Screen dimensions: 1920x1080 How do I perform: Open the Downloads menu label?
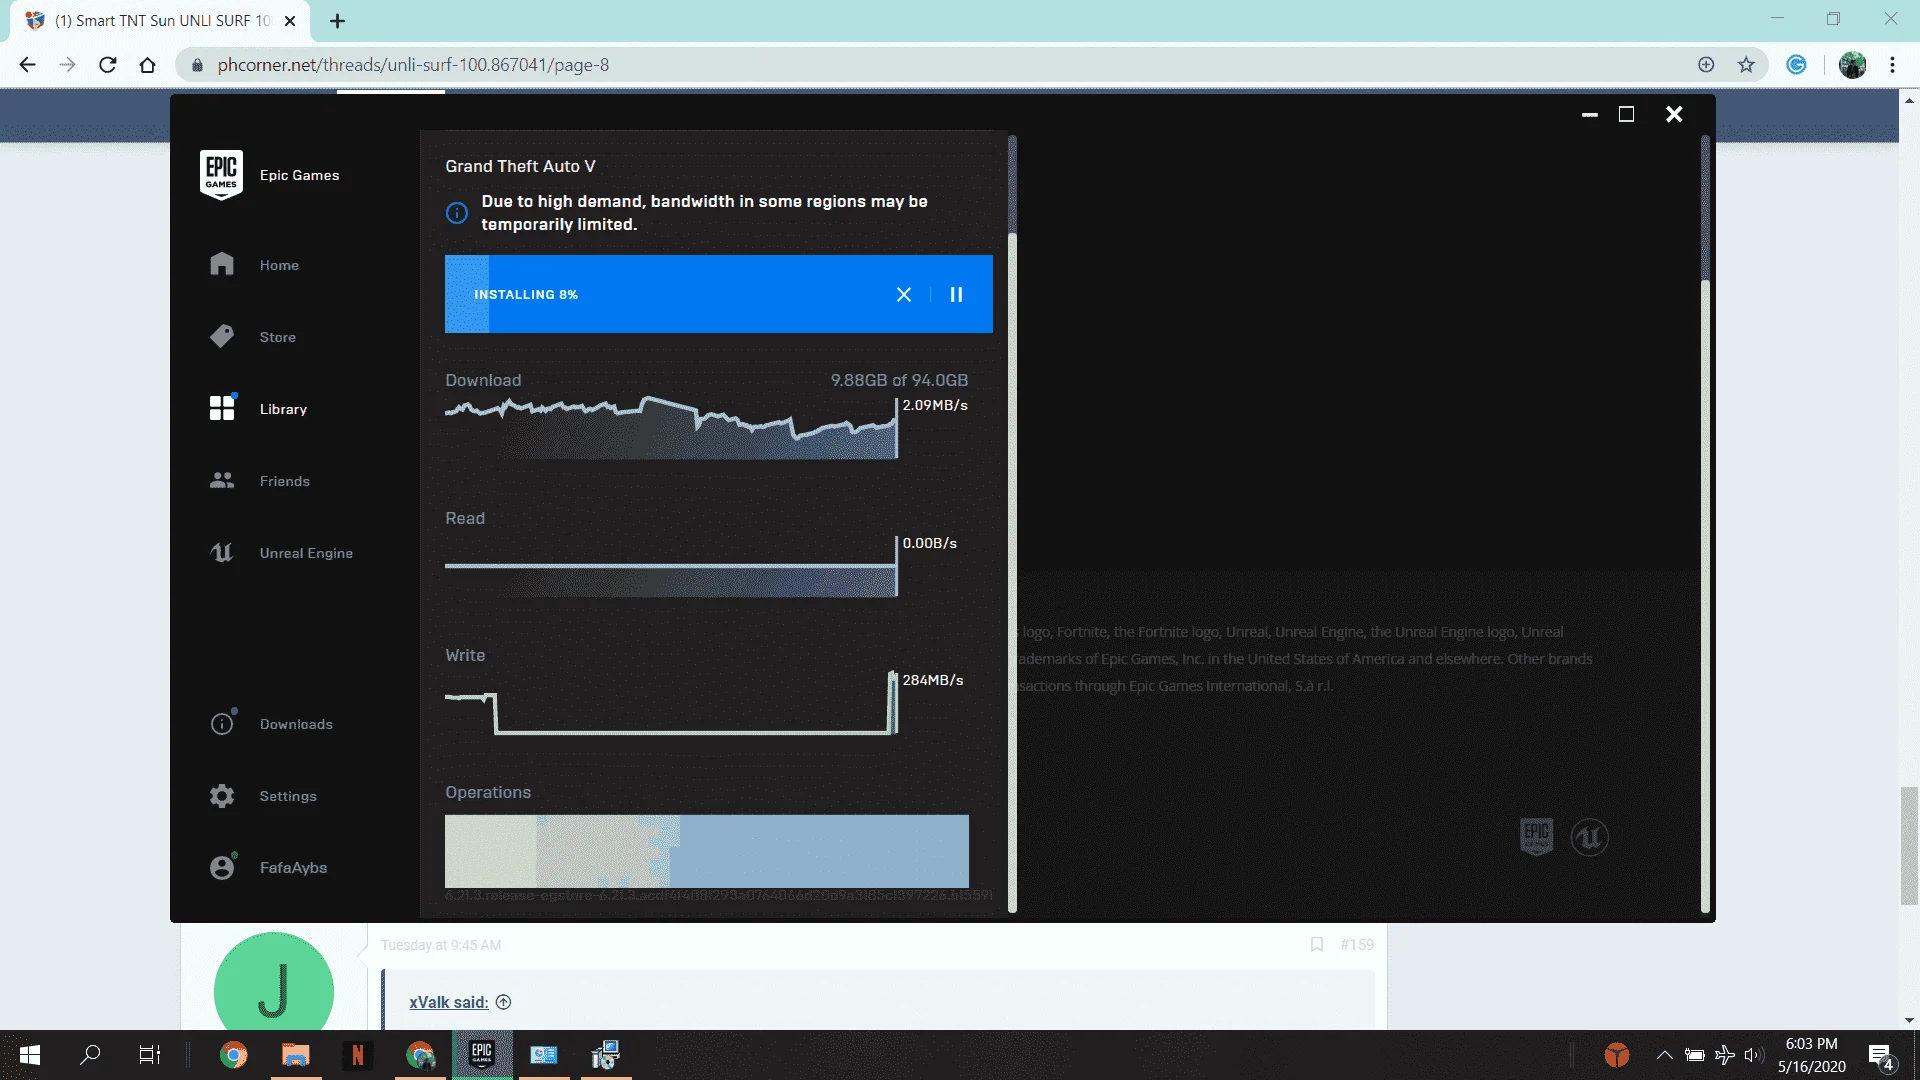tap(296, 724)
